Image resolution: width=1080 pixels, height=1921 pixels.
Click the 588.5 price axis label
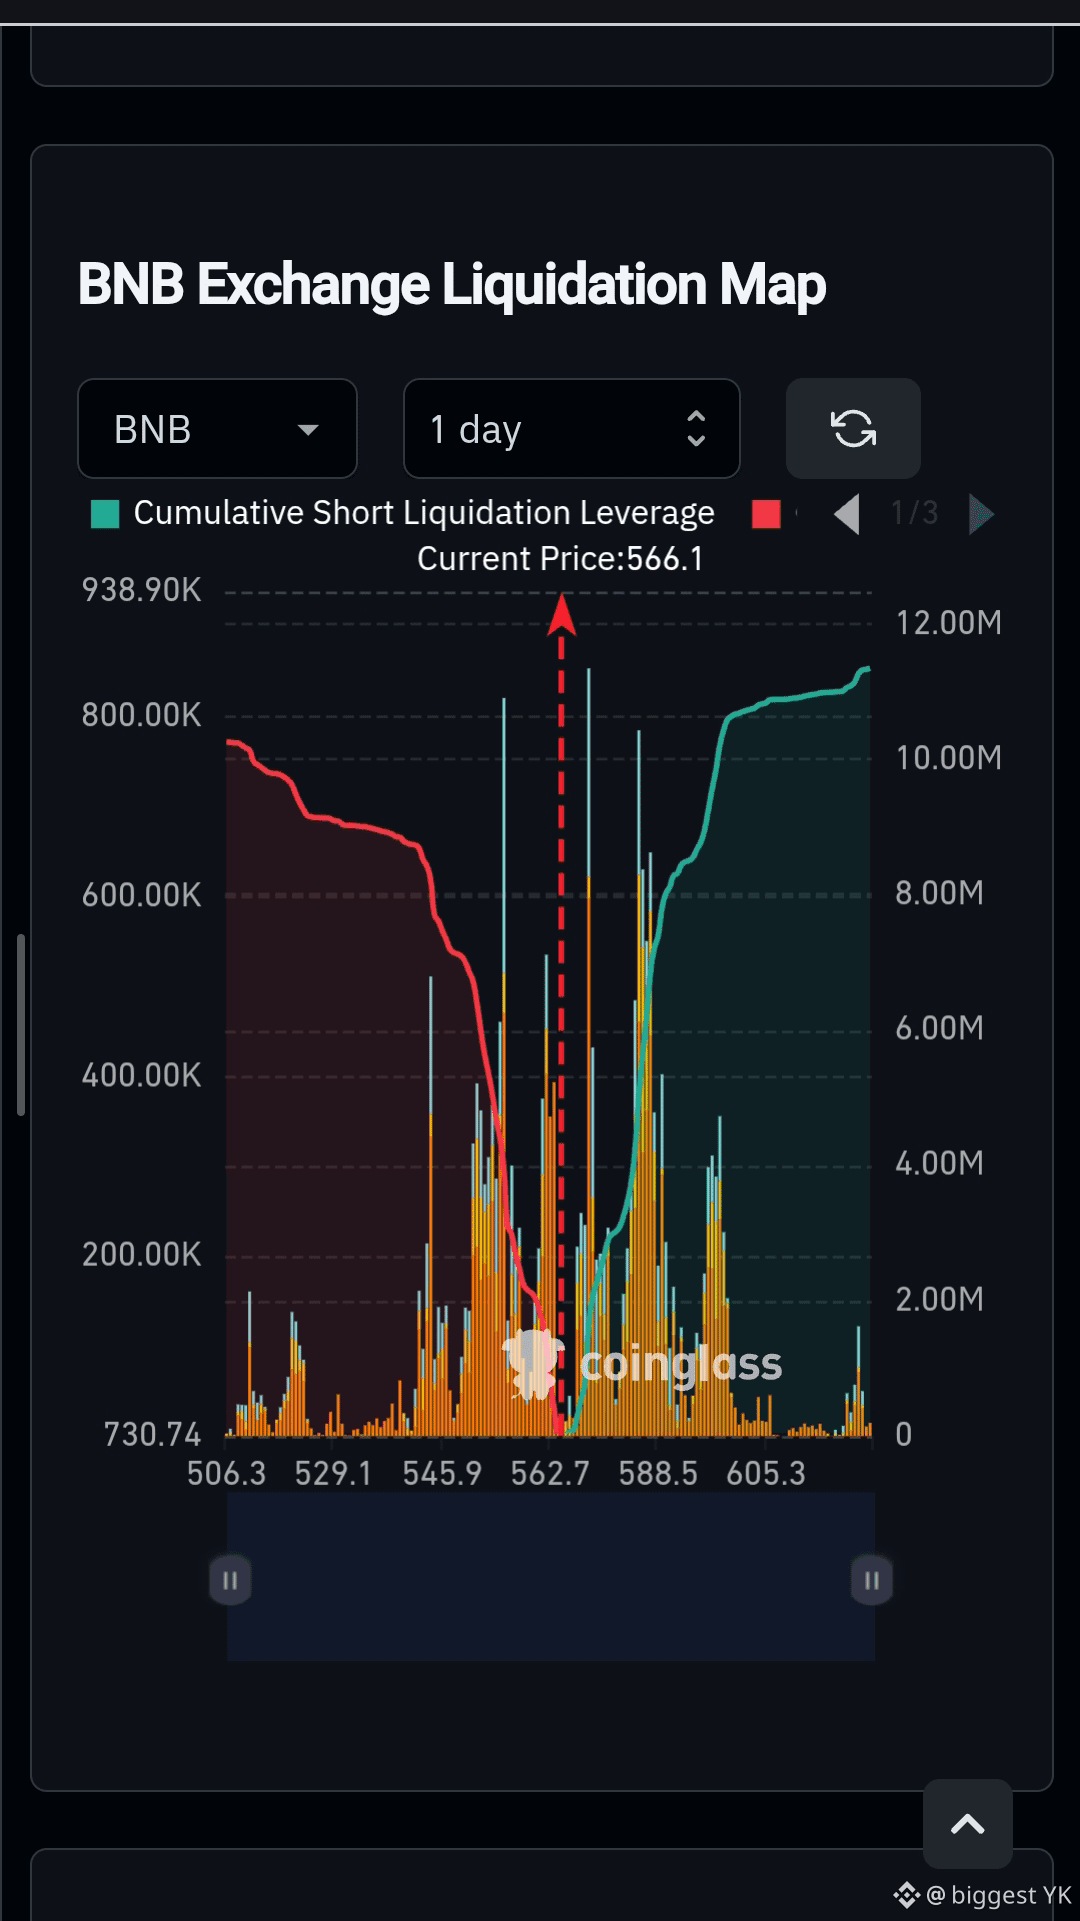click(658, 1474)
